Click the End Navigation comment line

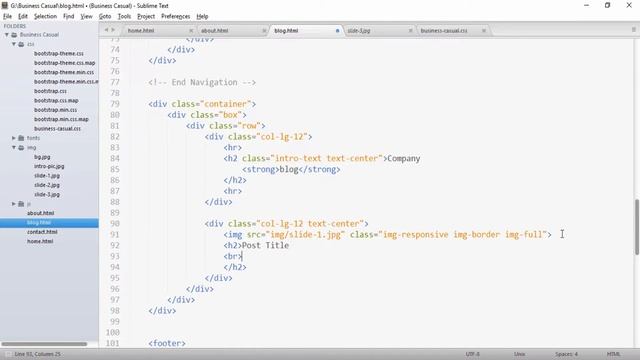pos(202,82)
